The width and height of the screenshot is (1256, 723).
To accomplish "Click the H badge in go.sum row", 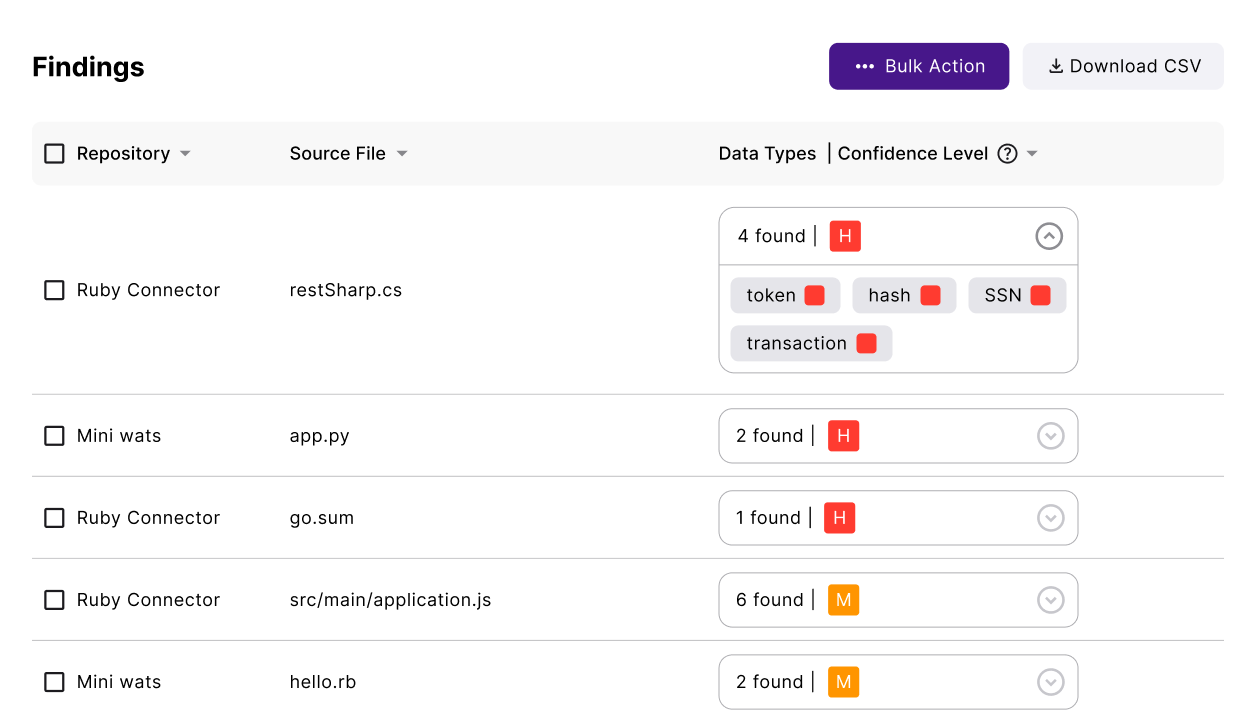I will pos(839,518).
